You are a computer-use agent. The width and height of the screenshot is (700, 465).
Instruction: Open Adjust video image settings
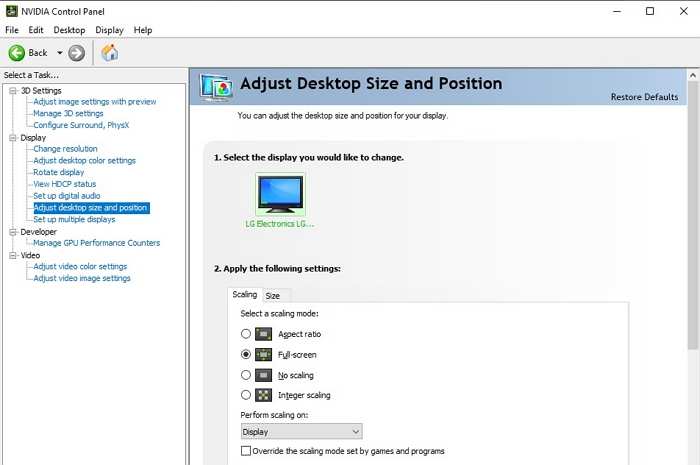pyautogui.click(x=82, y=278)
